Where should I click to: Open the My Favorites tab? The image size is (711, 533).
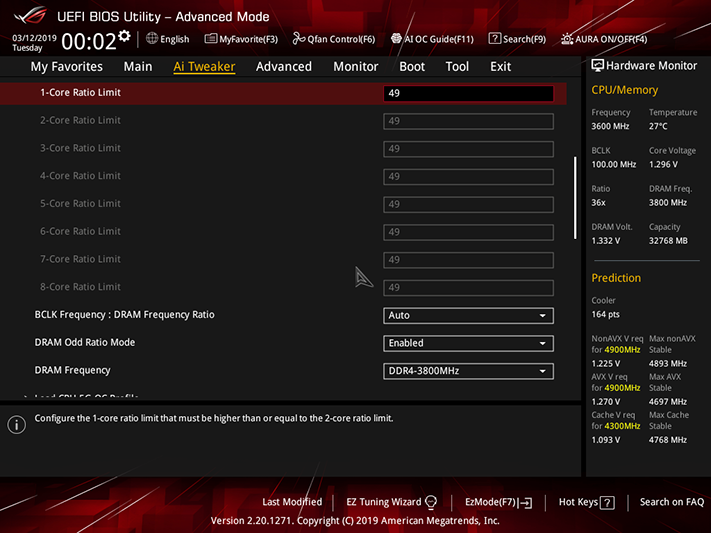click(x=67, y=67)
